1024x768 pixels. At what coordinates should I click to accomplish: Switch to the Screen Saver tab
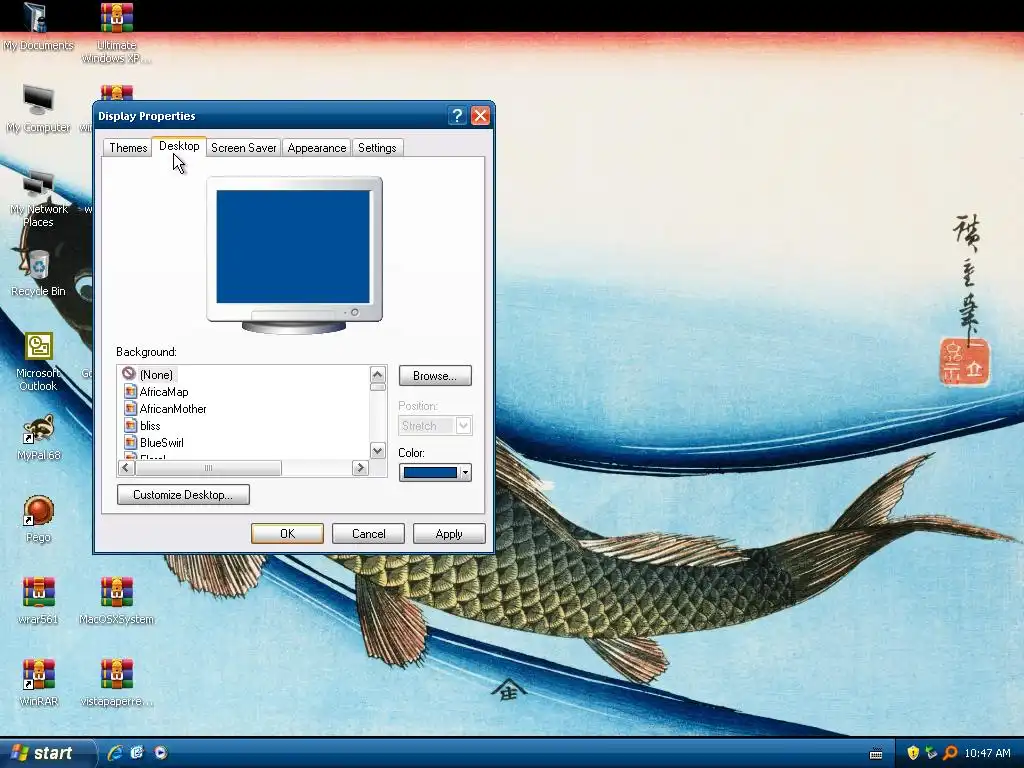click(244, 148)
